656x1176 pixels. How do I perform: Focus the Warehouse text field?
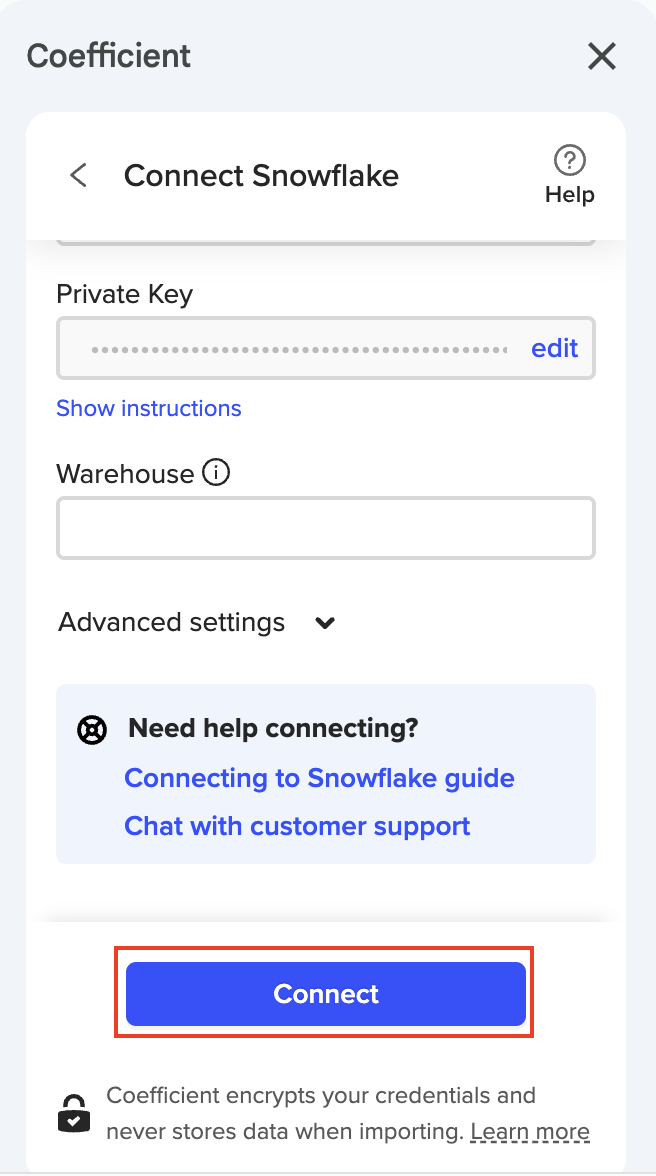326,528
